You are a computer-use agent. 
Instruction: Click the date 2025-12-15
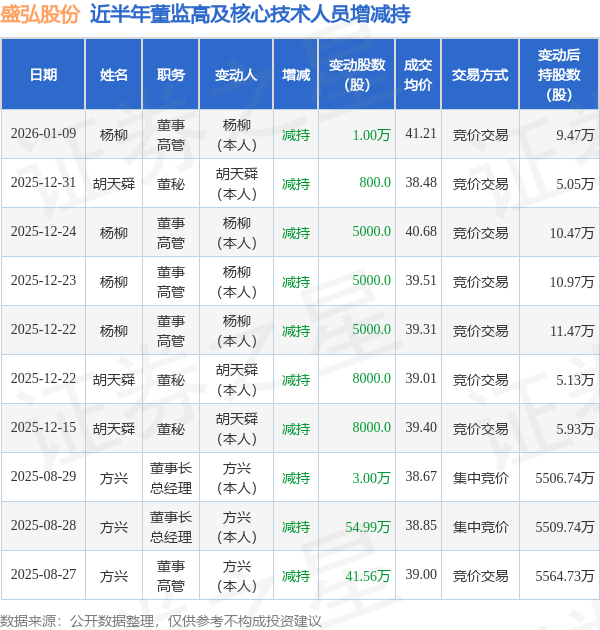[x=43, y=427]
